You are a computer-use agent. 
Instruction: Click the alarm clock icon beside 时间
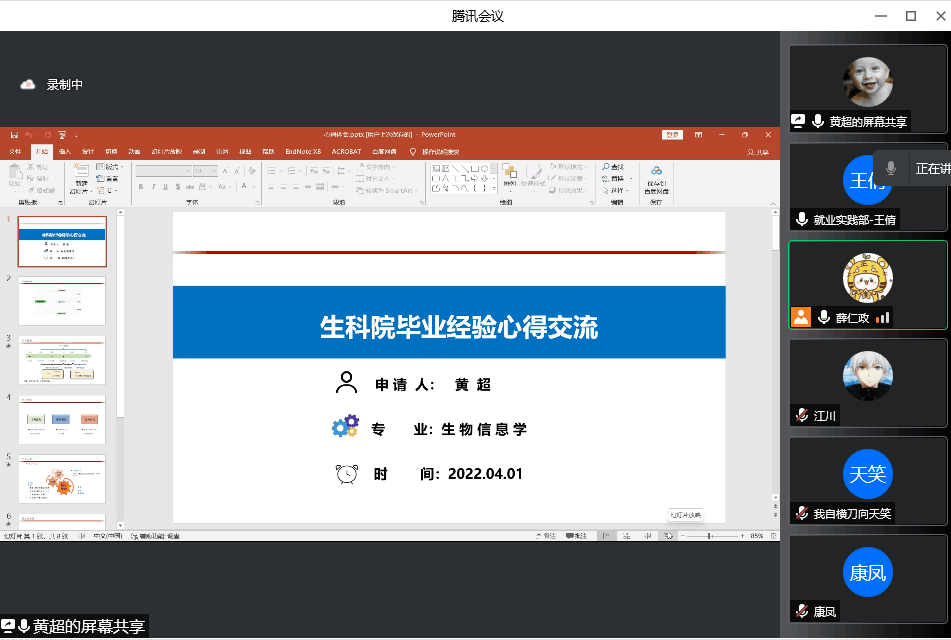click(x=346, y=474)
